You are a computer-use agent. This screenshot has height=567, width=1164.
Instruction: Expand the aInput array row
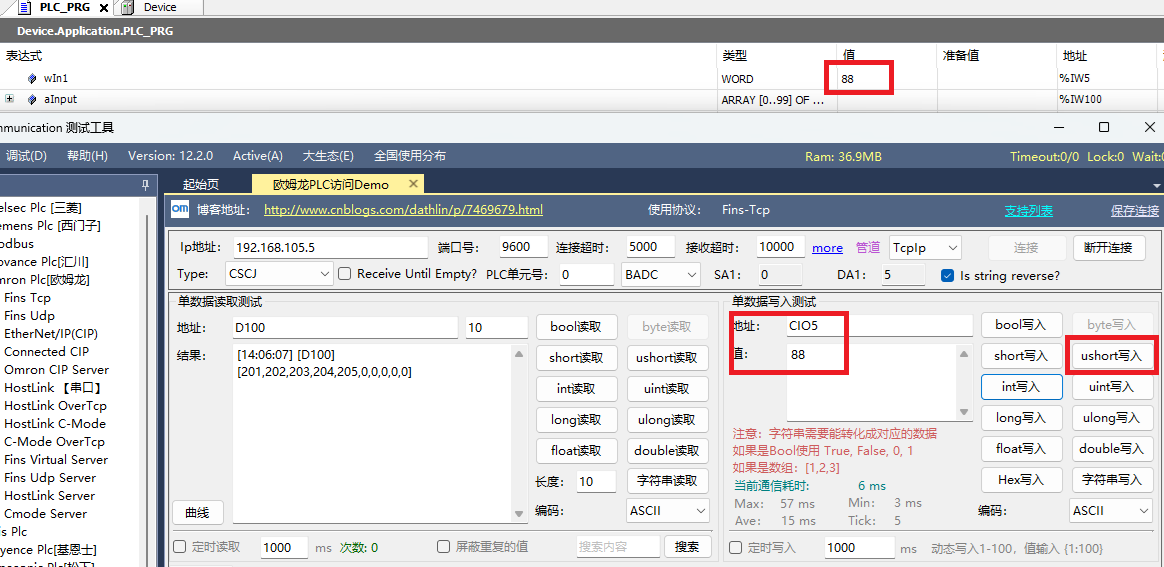[10, 99]
